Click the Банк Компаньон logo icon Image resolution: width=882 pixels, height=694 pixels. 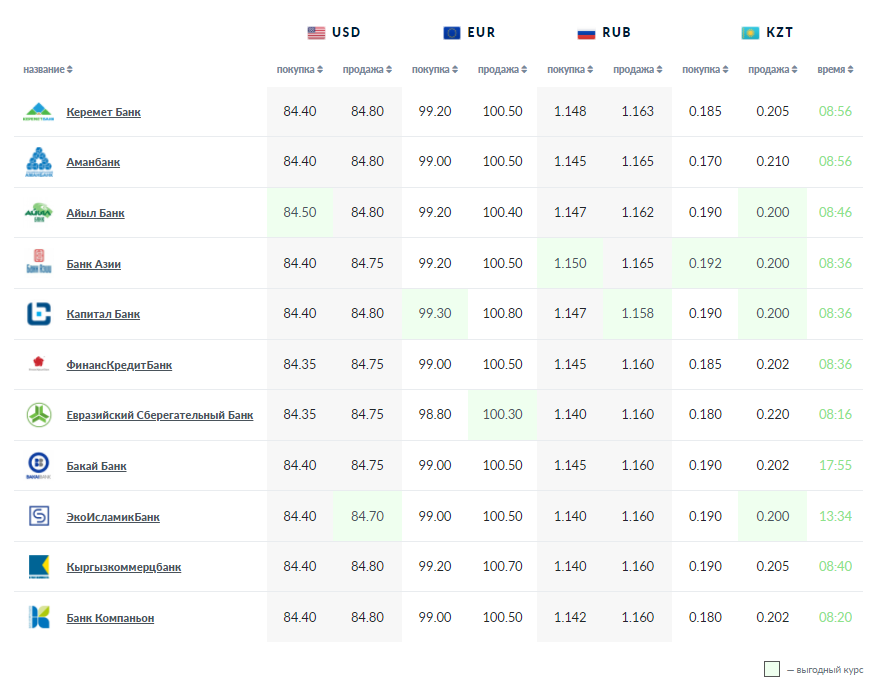click(x=39, y=618)
